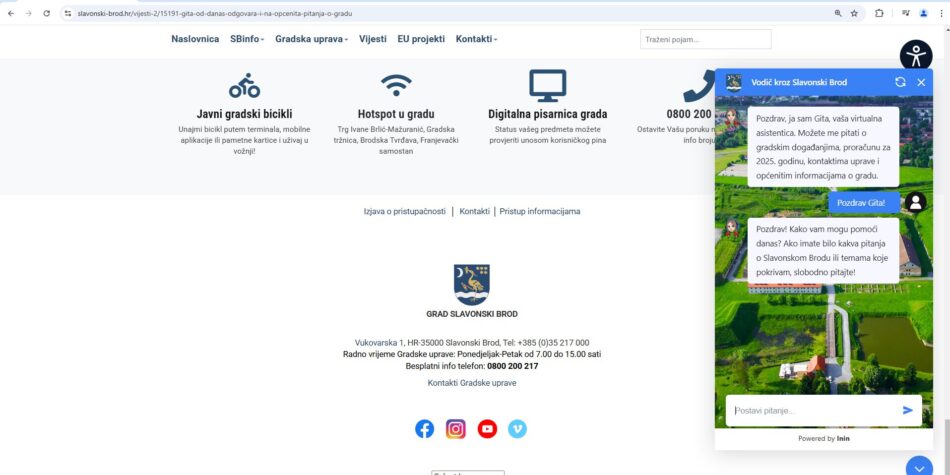Expand the SBinfo dropdown menu
Screen dimensions: 950x475
[x=247, y=39]
